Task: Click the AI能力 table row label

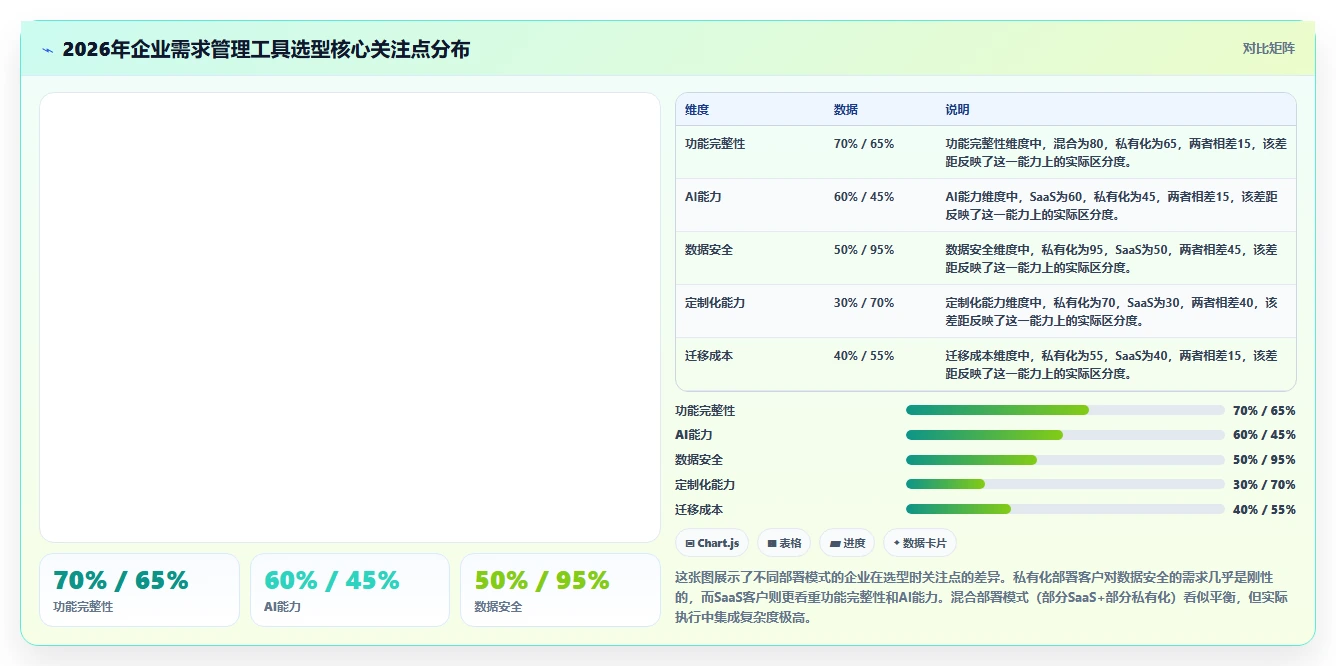Action: (x=703, y=197)
